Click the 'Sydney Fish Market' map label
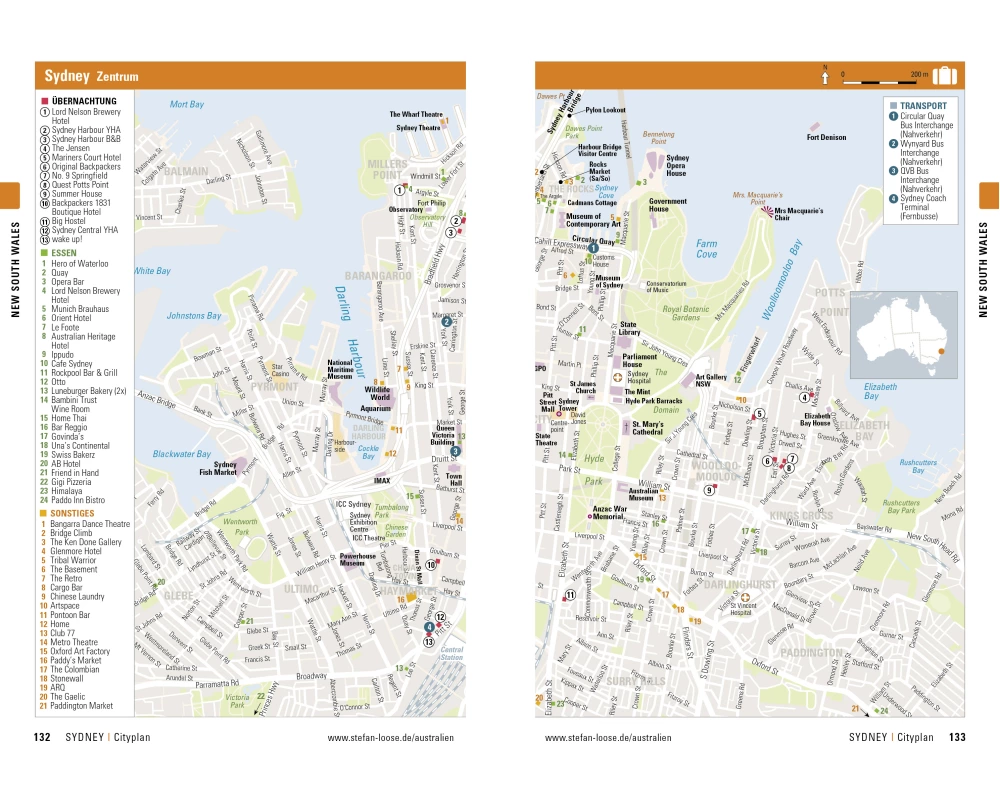Screen dimensions: 1000x800 [217, 468]
